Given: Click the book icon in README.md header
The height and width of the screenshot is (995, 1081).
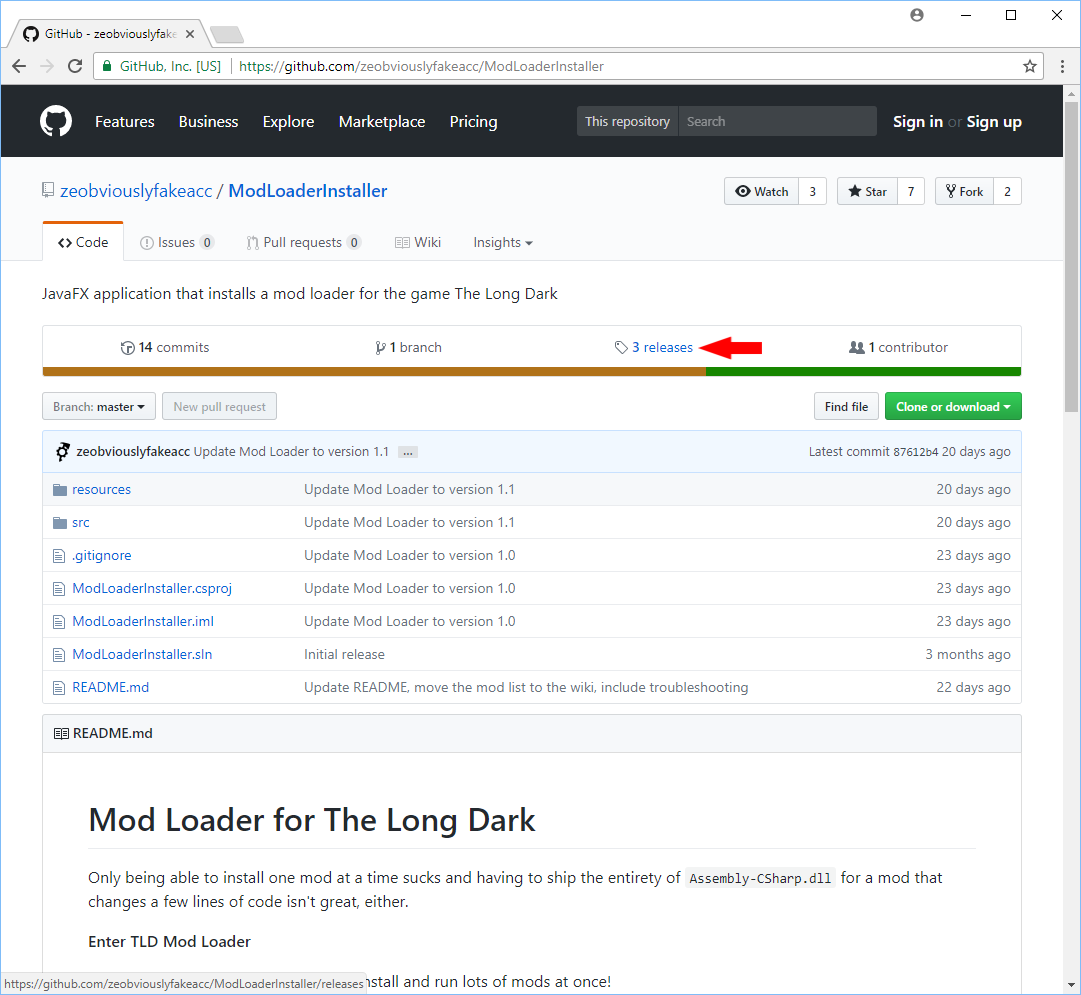Looking at the screenshot, I should point(61,734).
